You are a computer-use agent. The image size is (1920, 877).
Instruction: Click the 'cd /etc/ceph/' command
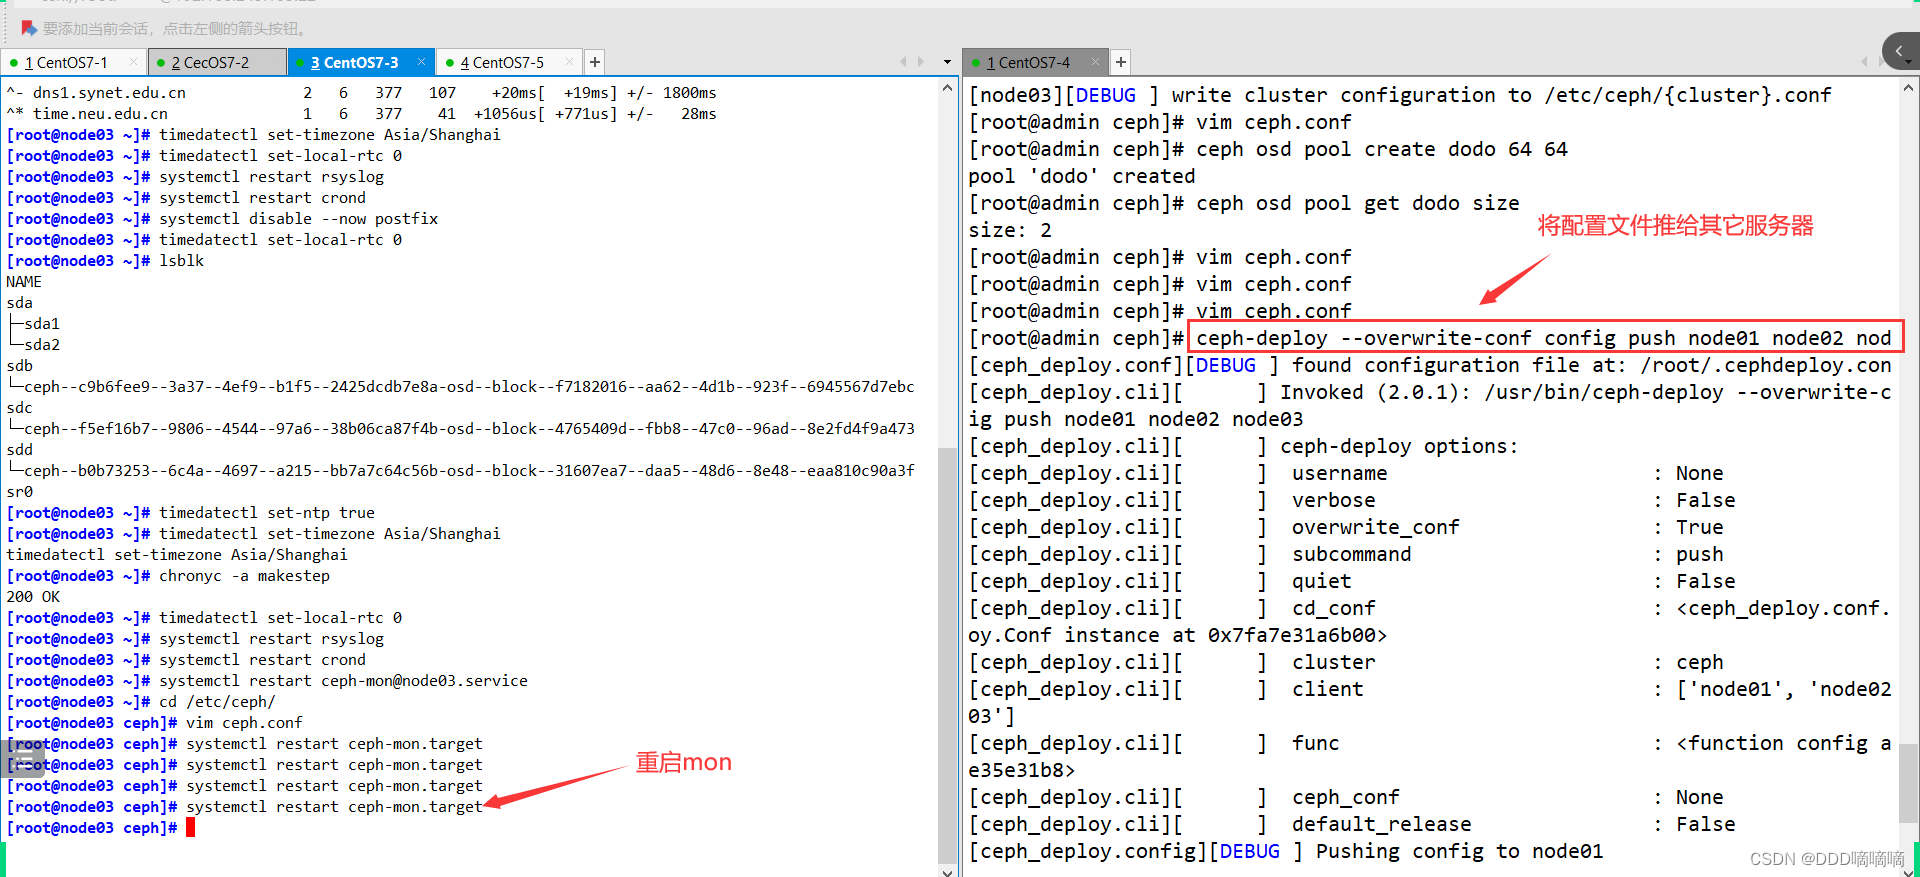pyautogui.click(x=217, y=702)
